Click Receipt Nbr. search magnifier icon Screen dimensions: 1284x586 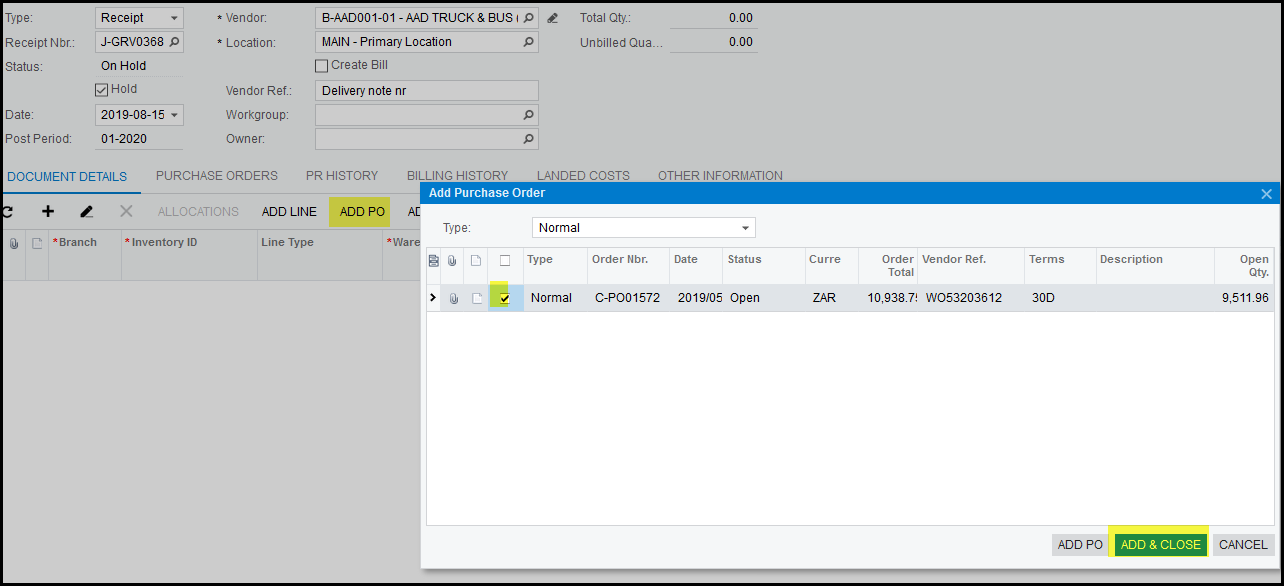pyautogui.click(x=175, y=42)
